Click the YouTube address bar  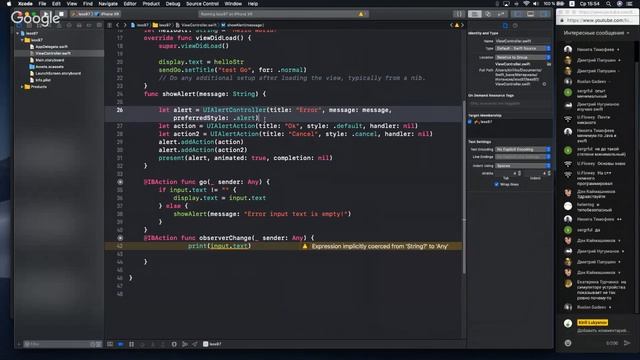[x=596, y=20]
